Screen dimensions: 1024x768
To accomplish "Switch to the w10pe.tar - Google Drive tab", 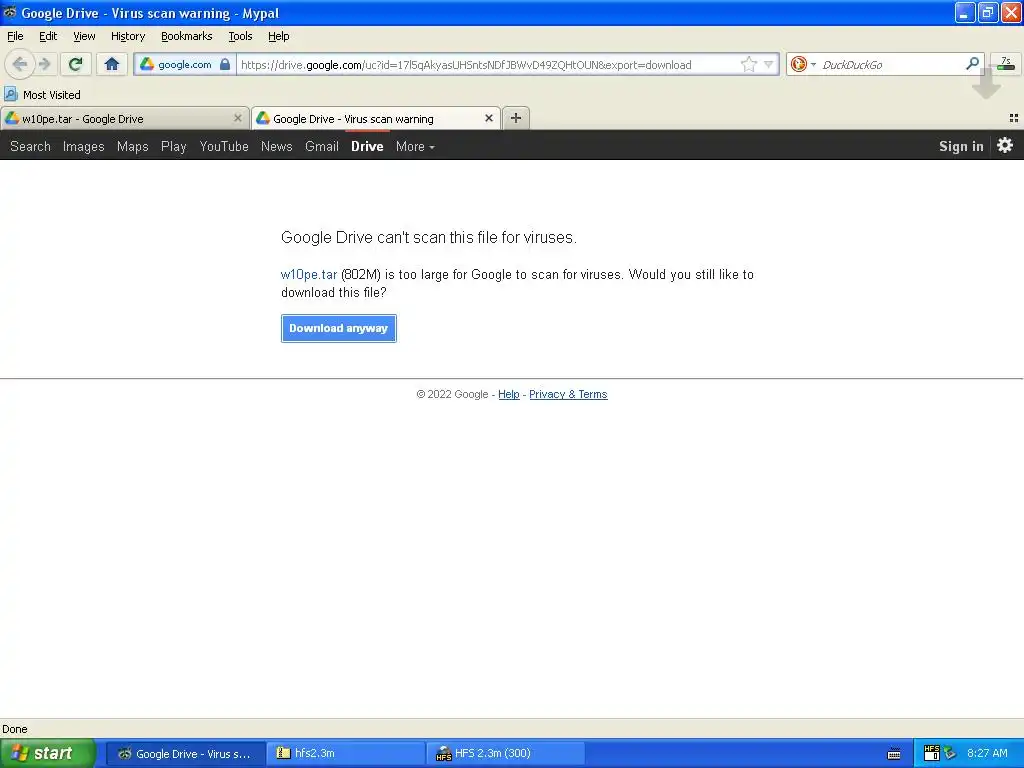I will [x=124, y=118].
